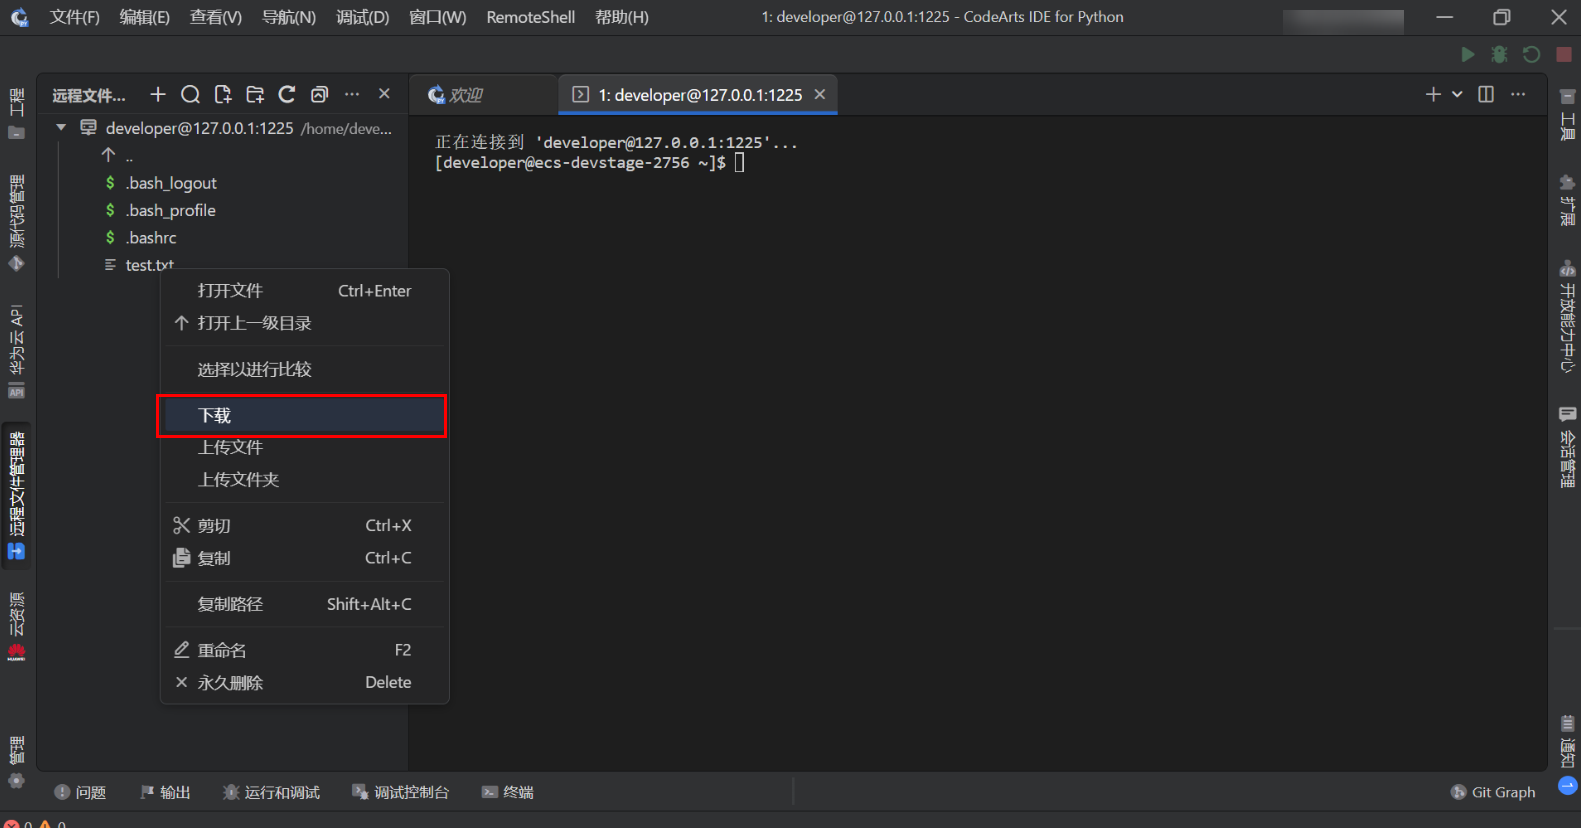Viewport: 1581px width, 828px height.
Task: Open Git Graph from the status bar
Action: pyautogui.click(x=1493, y=792)
